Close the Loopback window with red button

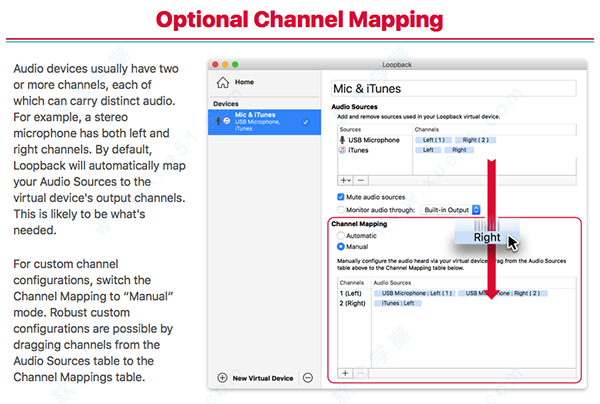215,64
